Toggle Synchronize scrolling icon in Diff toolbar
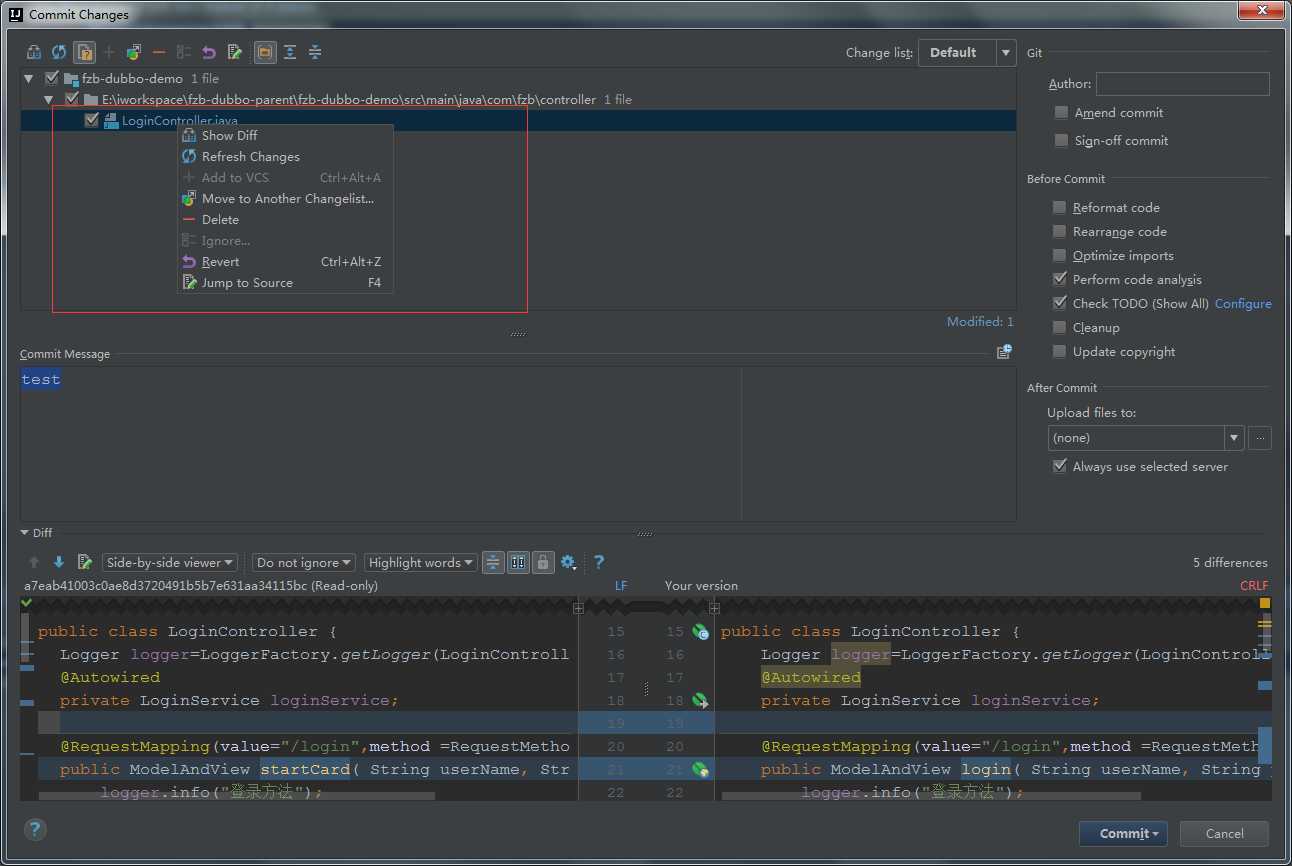Screen dimensions: 1292x866 point(518,562)
